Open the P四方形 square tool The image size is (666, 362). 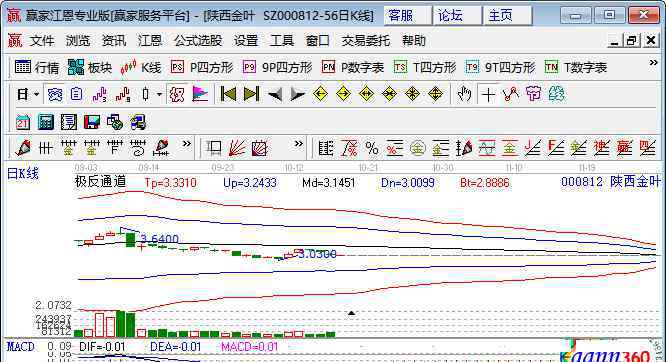coord(202,68)
